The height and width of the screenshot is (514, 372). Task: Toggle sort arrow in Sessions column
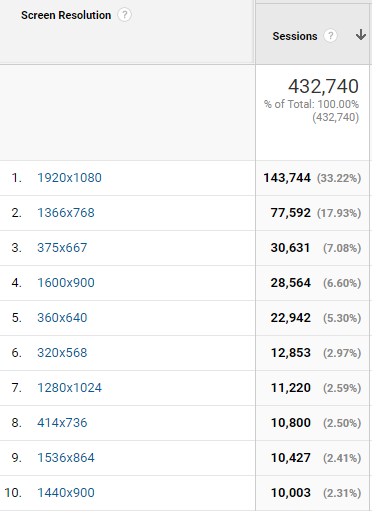tap(361, 35)
